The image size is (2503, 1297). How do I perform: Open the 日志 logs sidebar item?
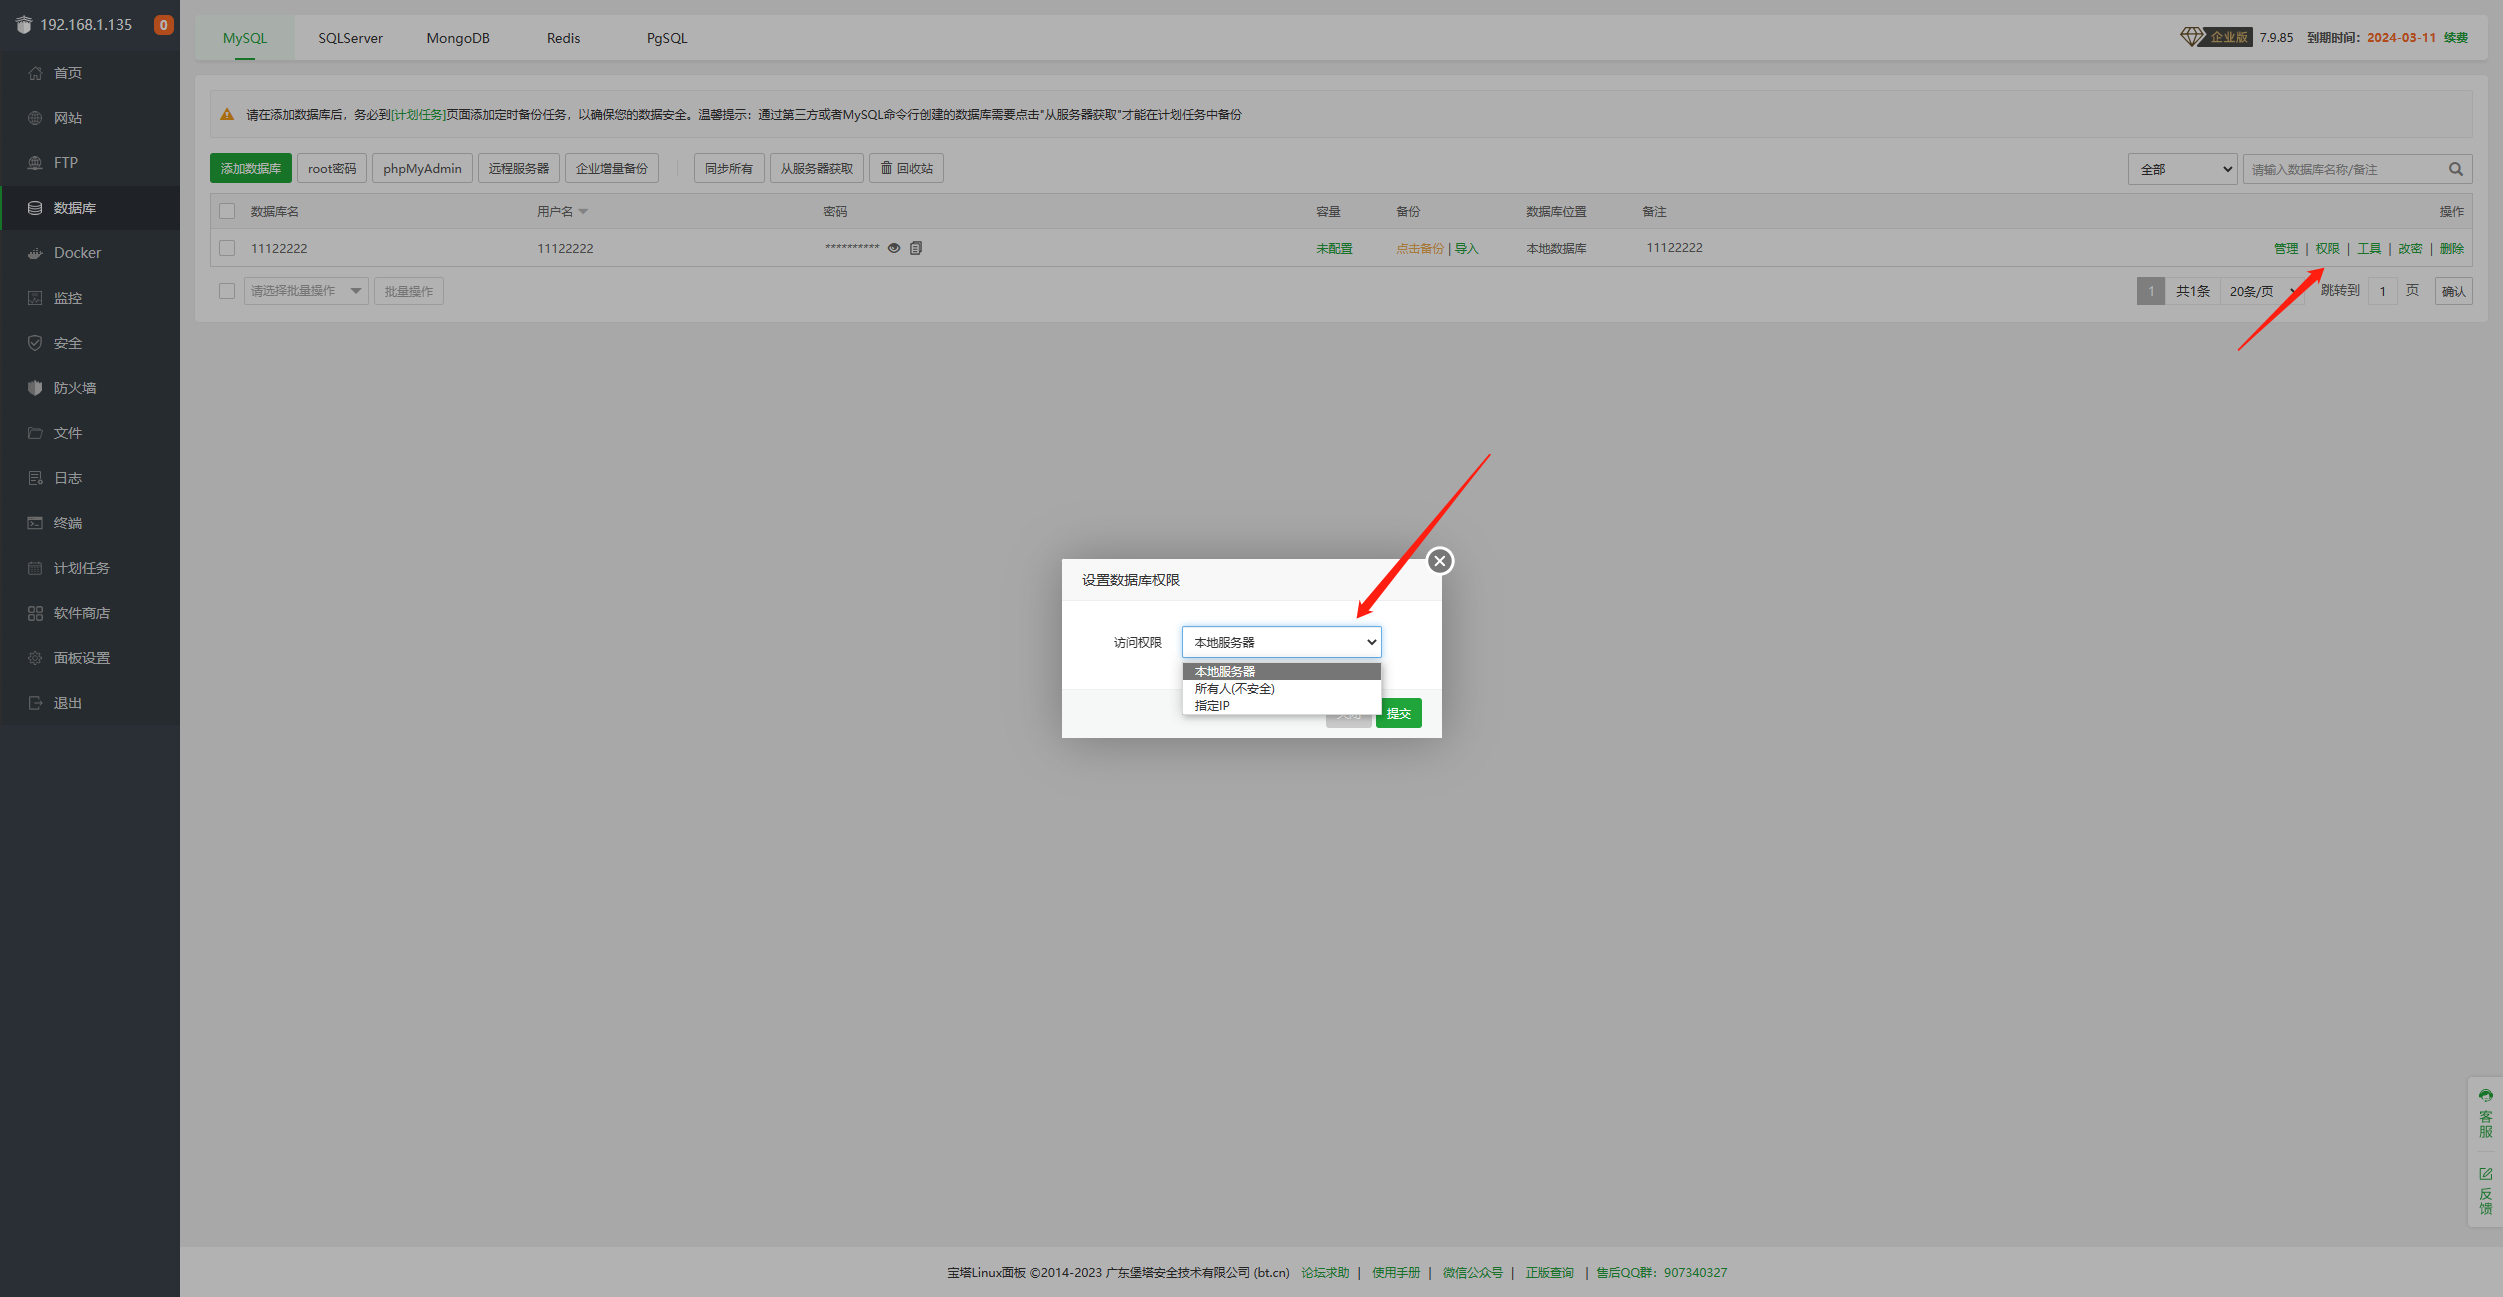click(x=90, y=478)
